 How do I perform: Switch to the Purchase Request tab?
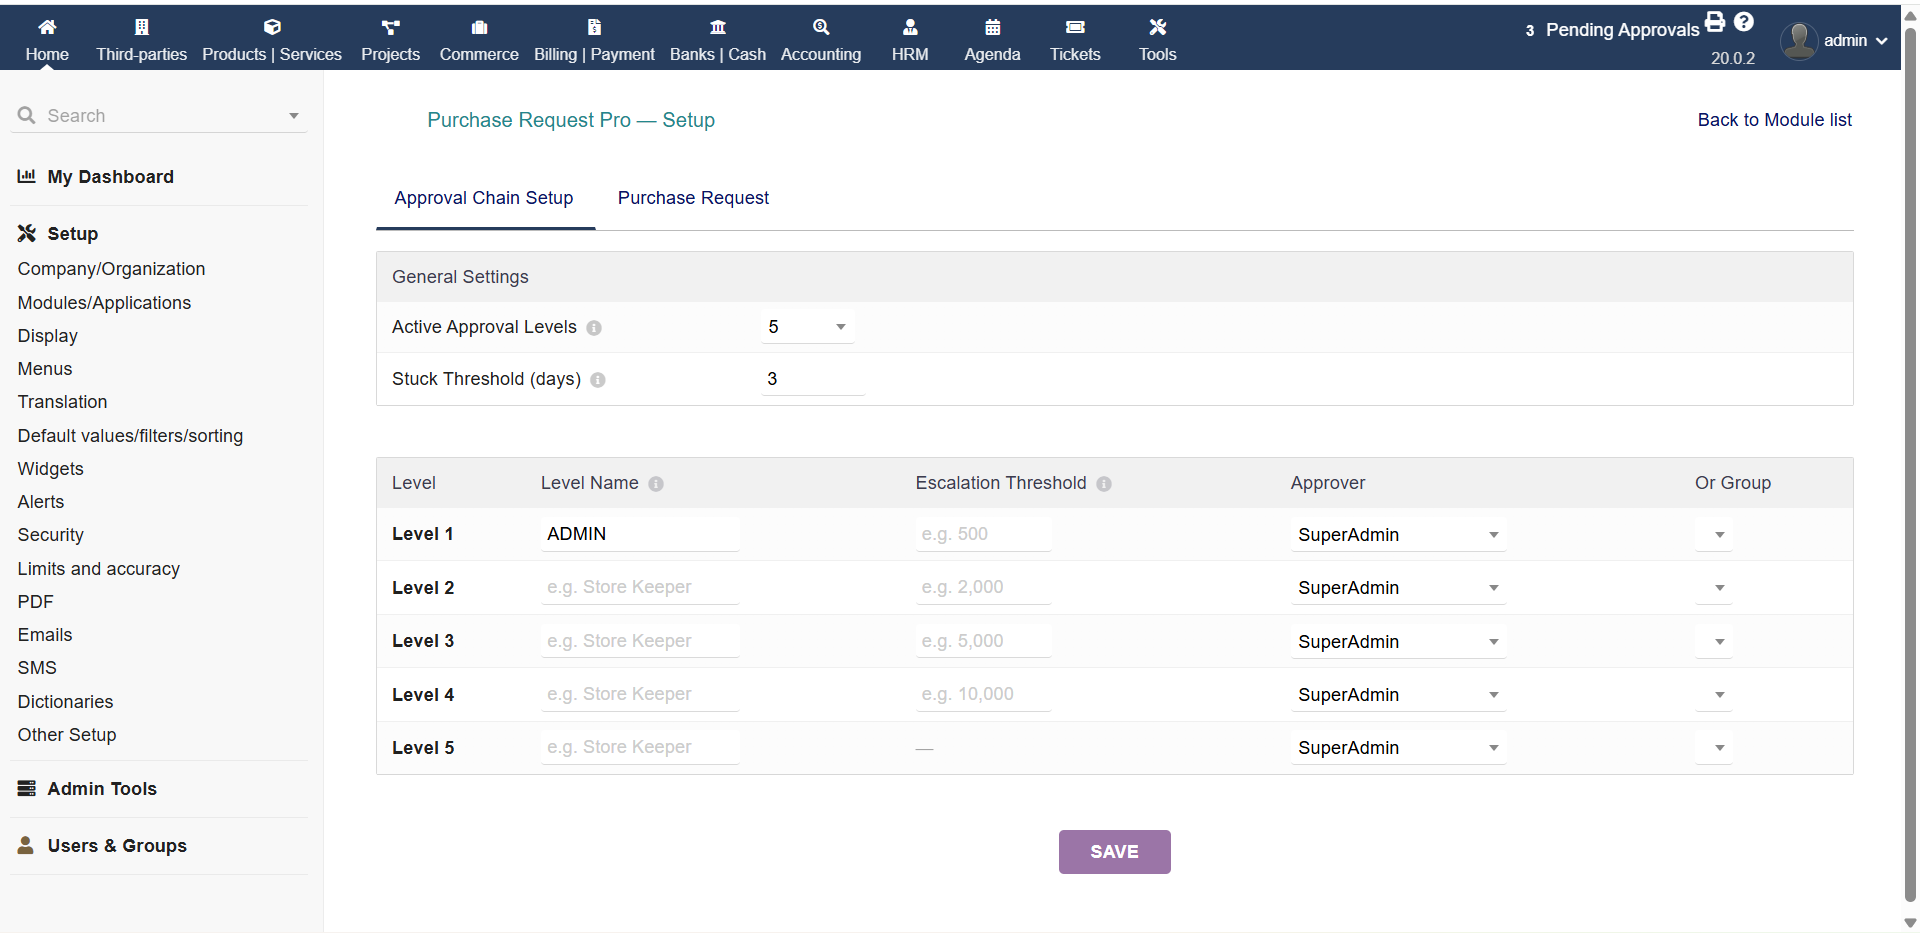693,198
